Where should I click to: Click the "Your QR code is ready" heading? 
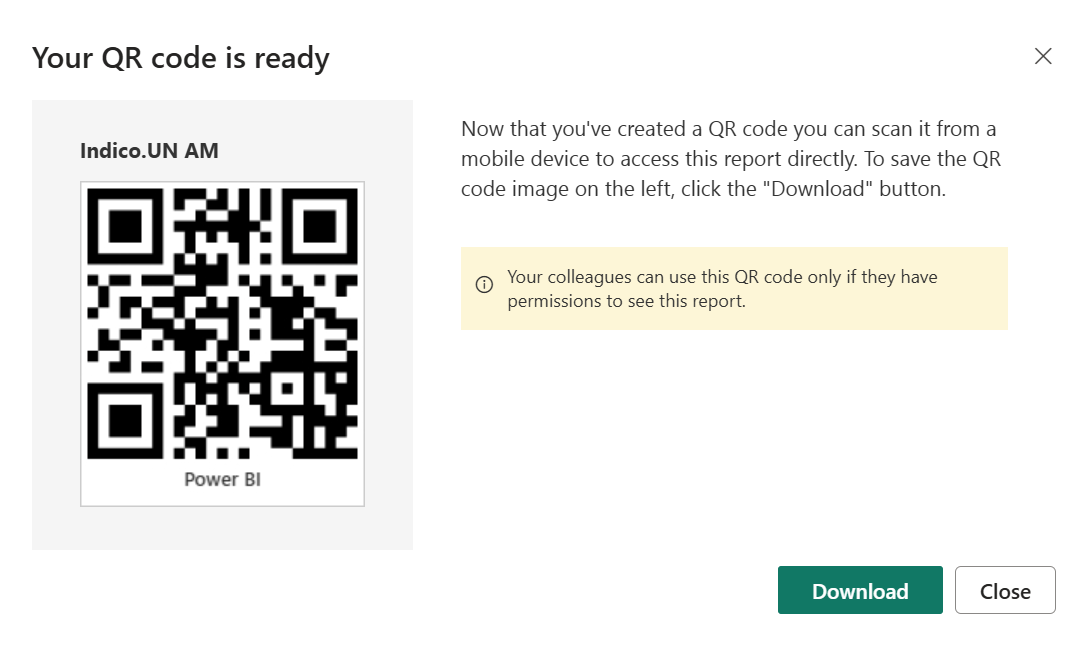pos(181,58)
